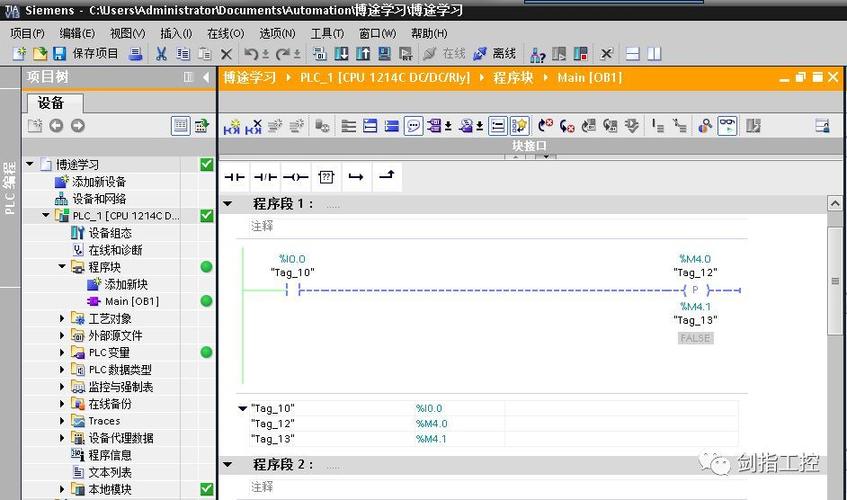Insert an output coil instruction

[x=295, y=177]
